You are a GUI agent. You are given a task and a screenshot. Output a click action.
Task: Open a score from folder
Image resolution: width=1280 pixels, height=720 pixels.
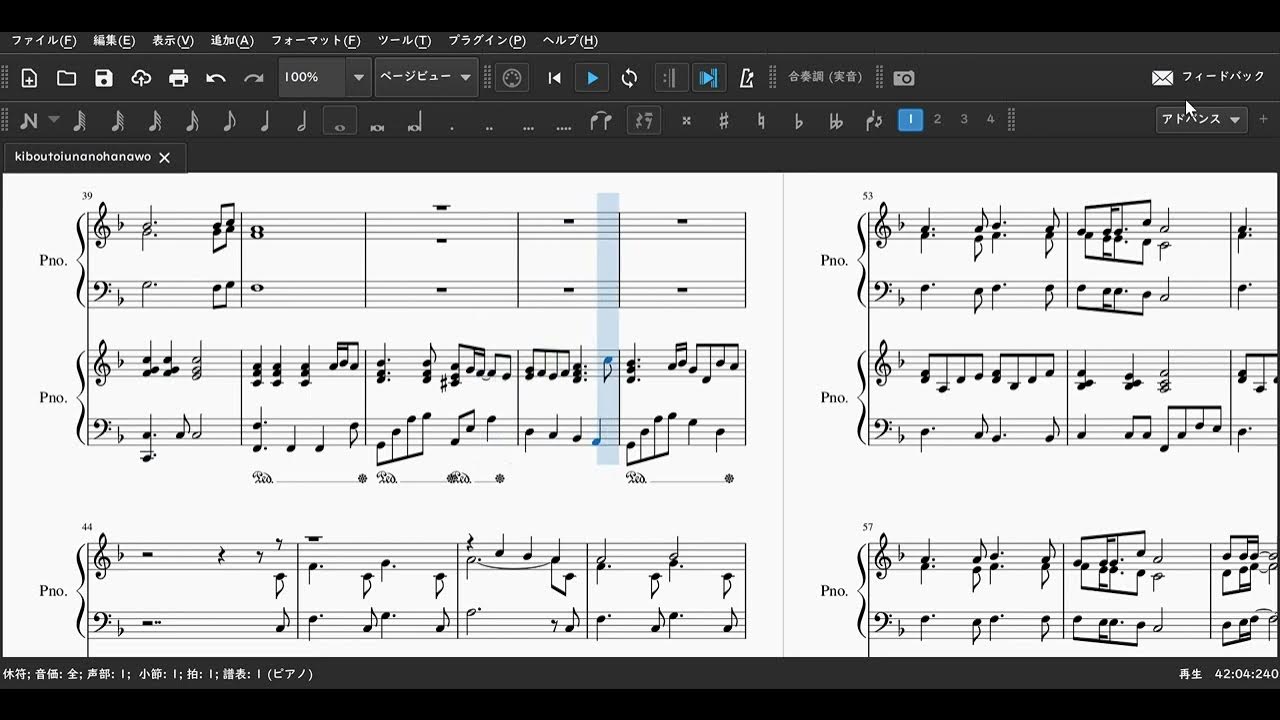[x=66, y=78]
